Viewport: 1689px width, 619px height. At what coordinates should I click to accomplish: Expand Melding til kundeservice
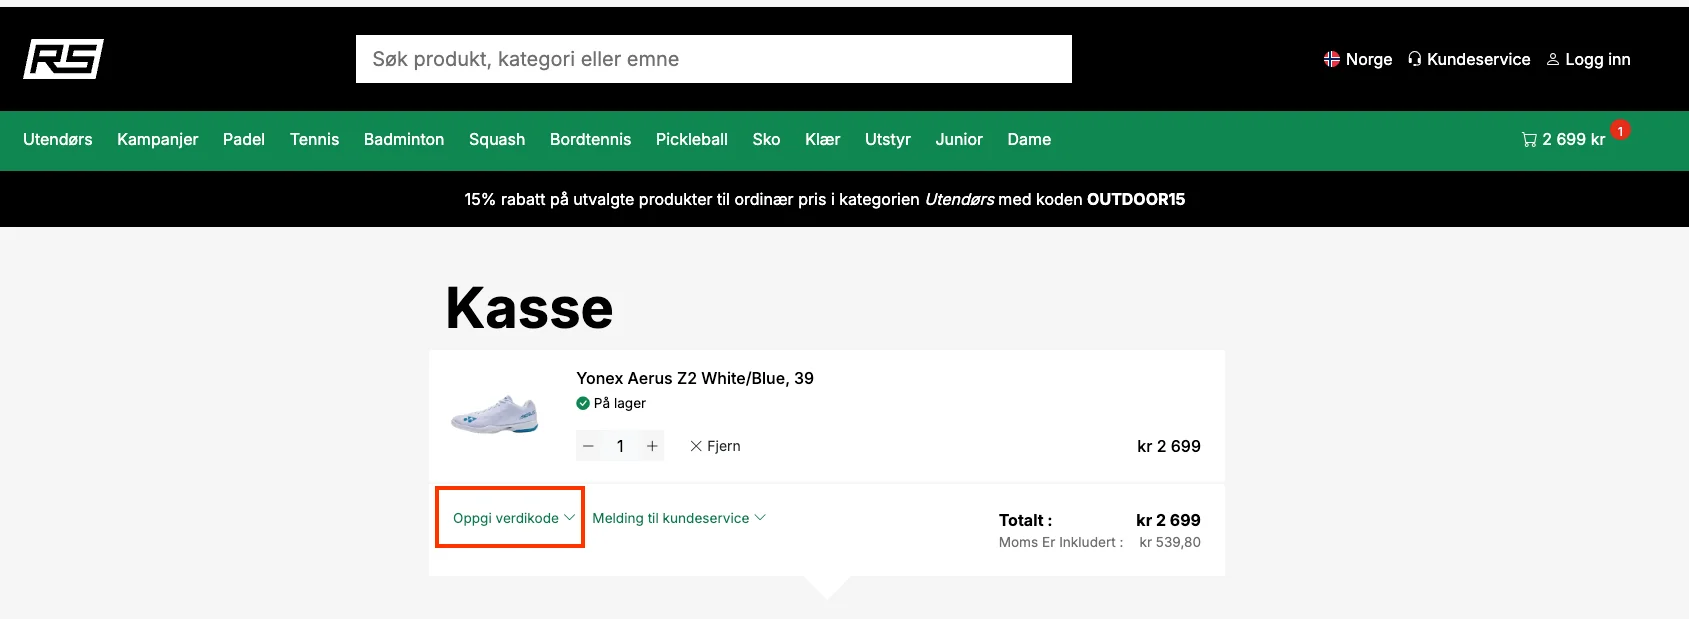[679, 518]
